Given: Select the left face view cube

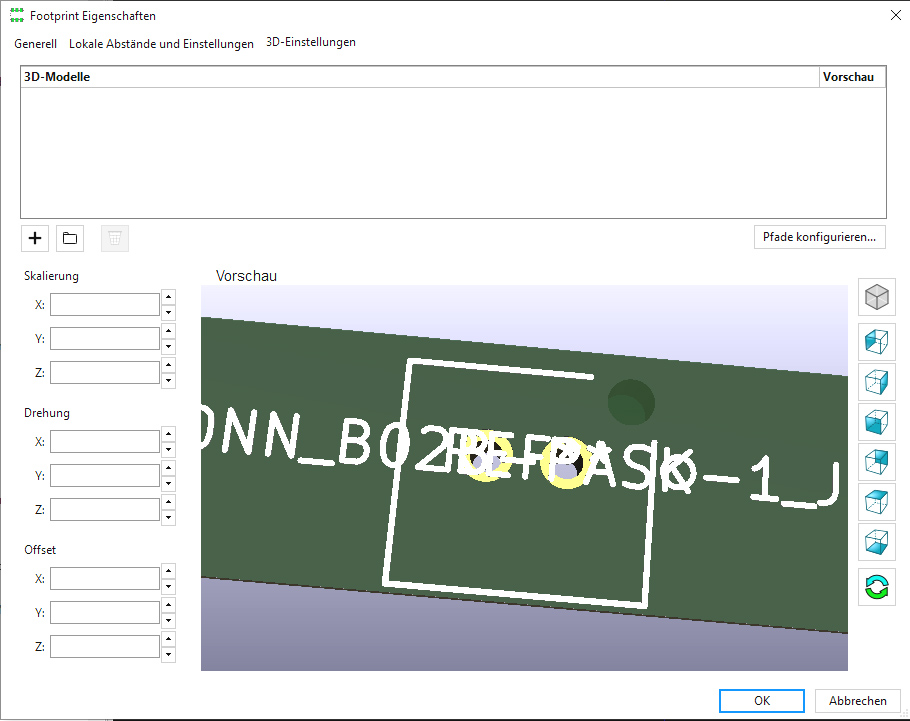Looking at the screenshot, I should click(876, 342).
